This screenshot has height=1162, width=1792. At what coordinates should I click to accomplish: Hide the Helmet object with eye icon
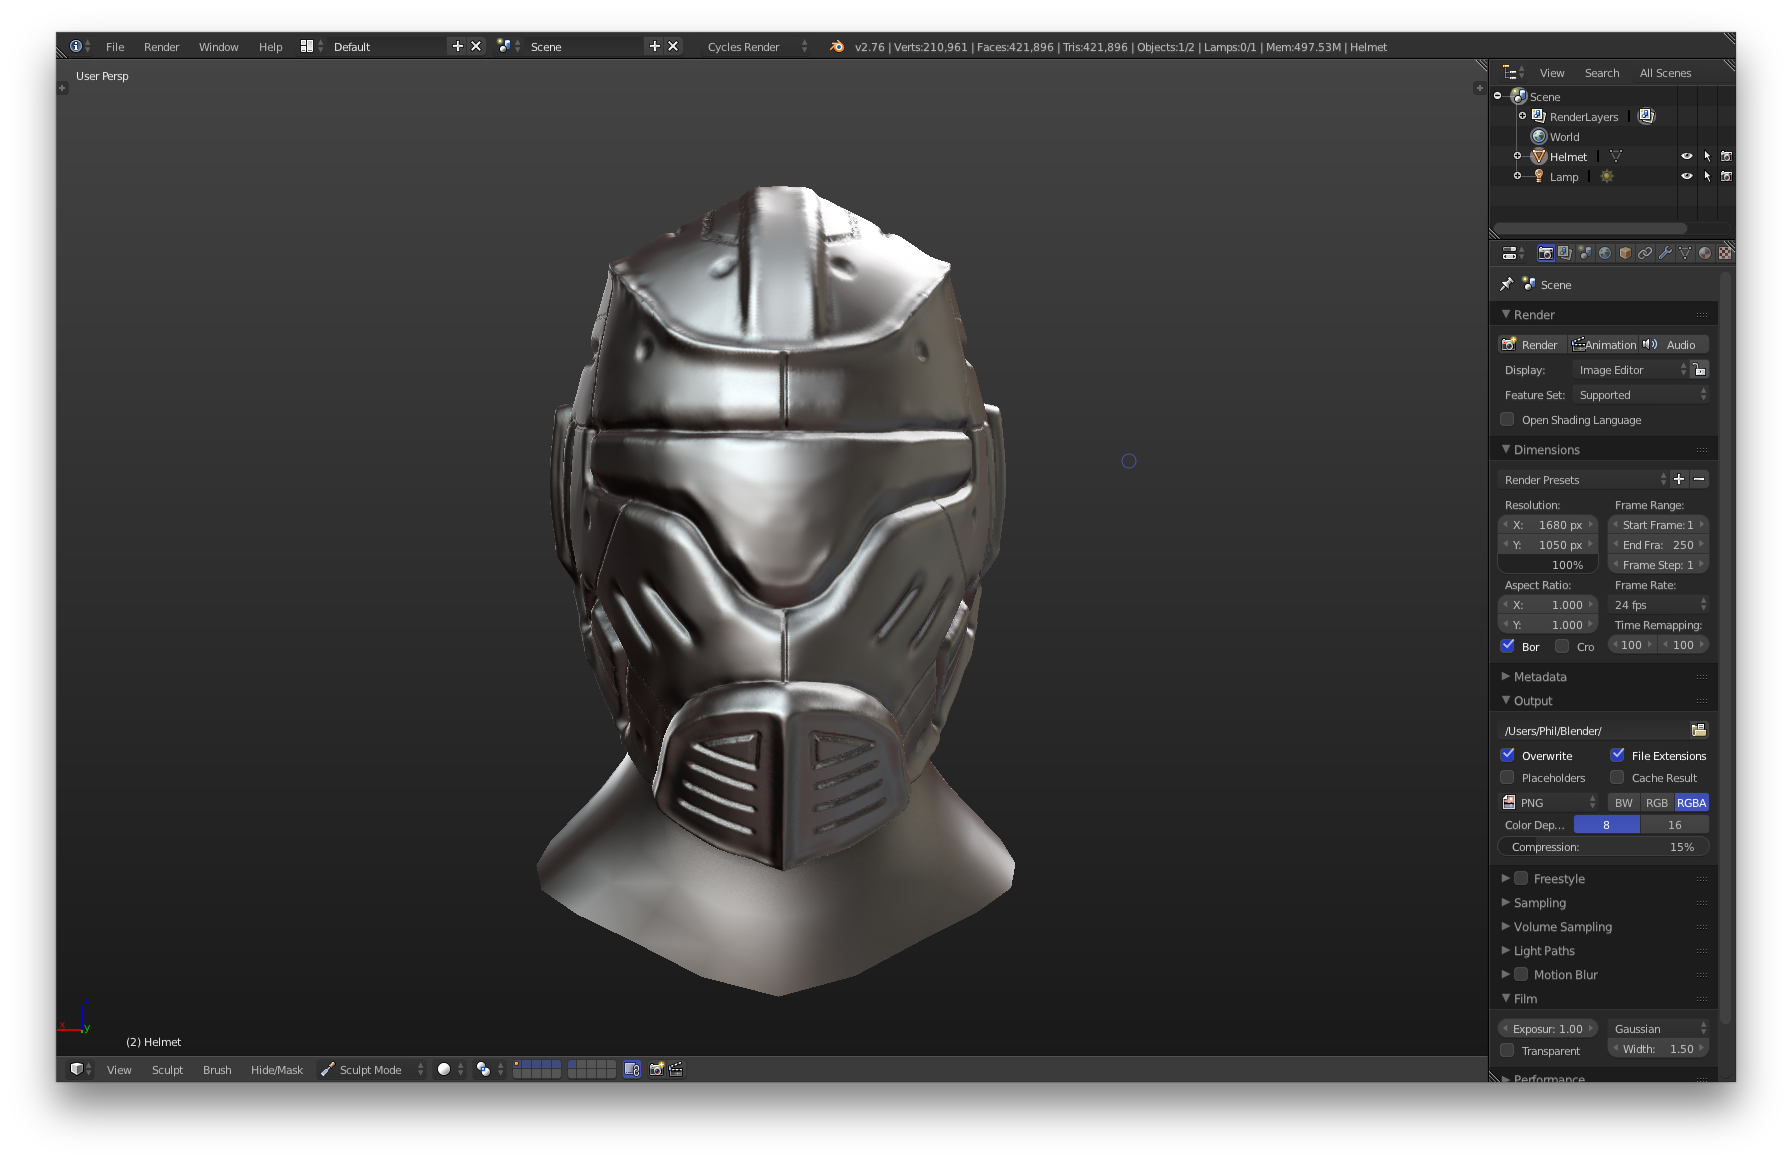tap(1686, 156)
